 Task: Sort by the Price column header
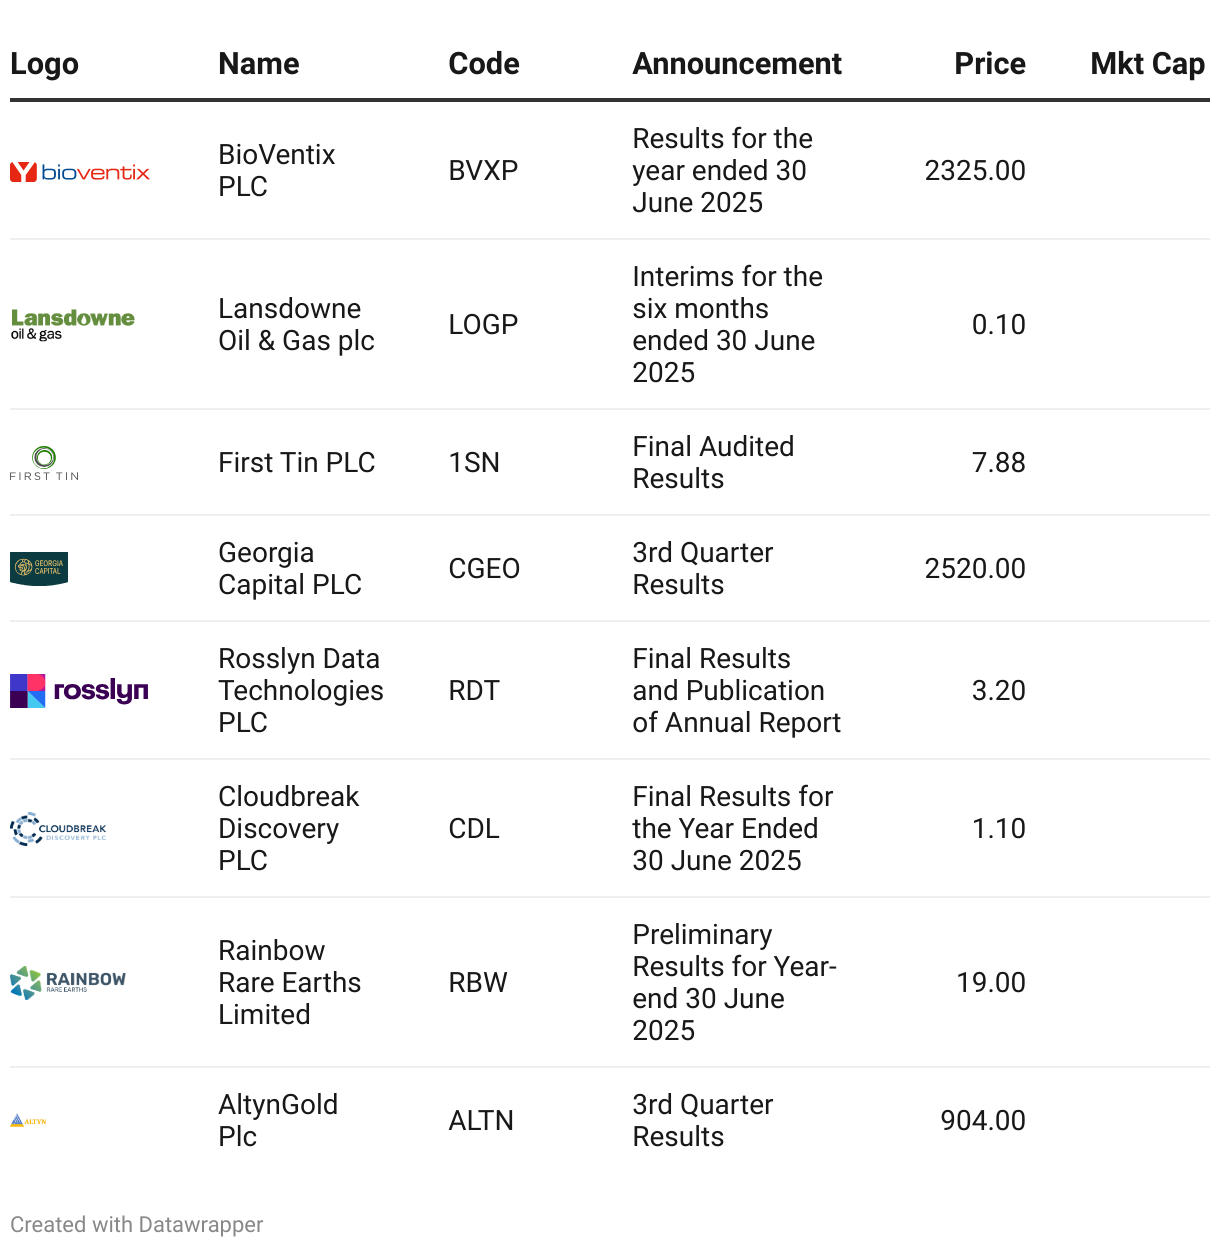click(x=989, y=64)
